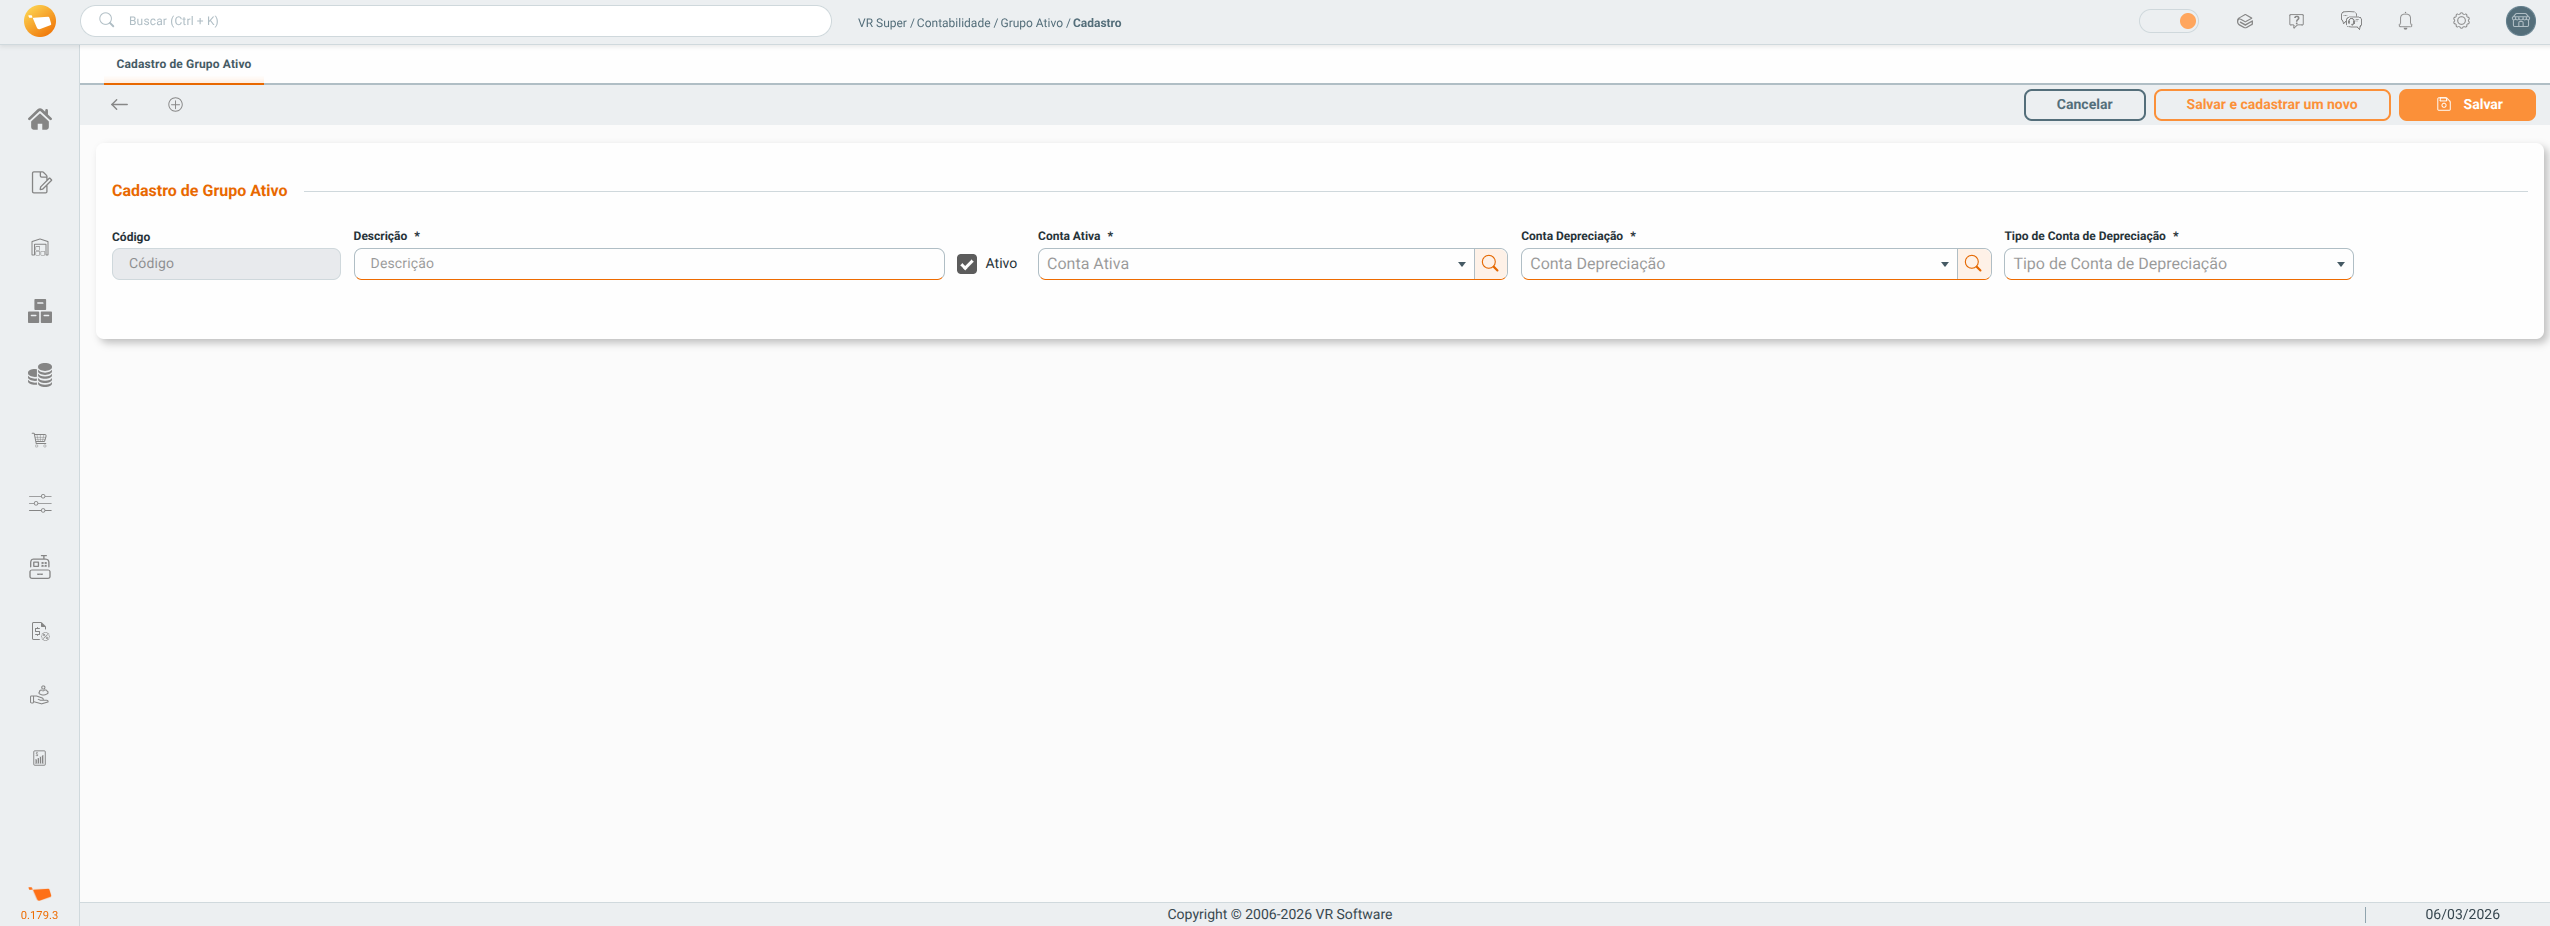Click the plus circle add icon
This screenshot has height=926, width=2550.
(175, 105)
